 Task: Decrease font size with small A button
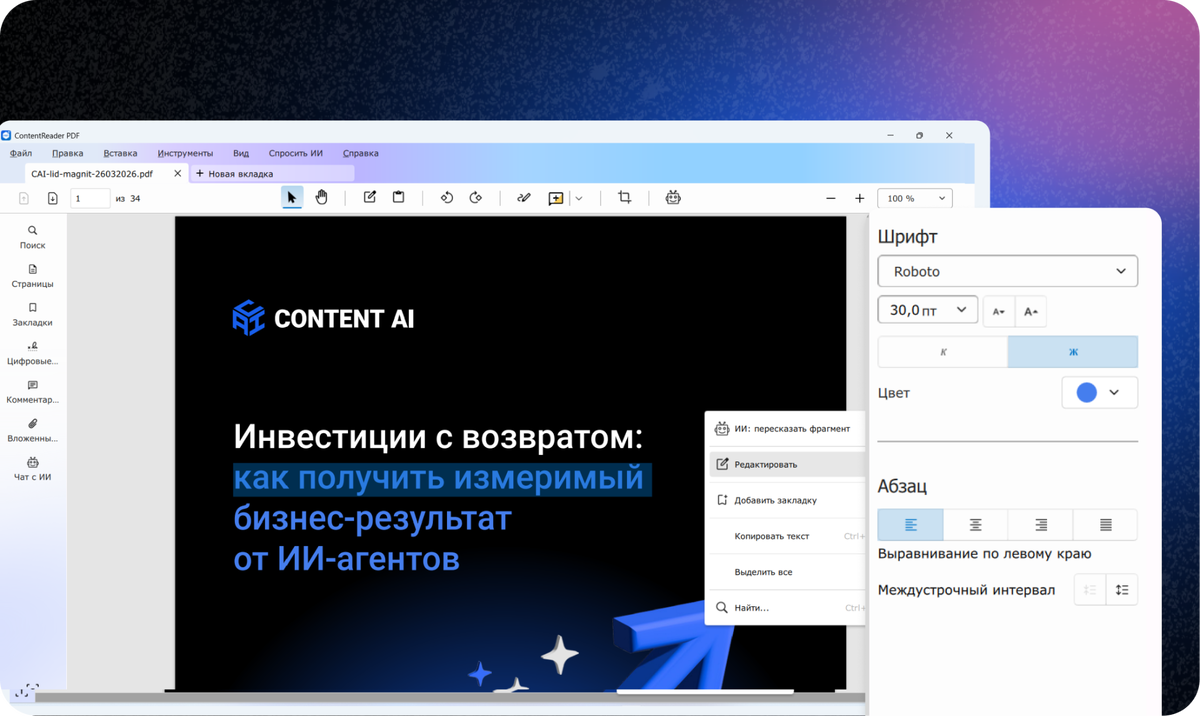(998, 311)
